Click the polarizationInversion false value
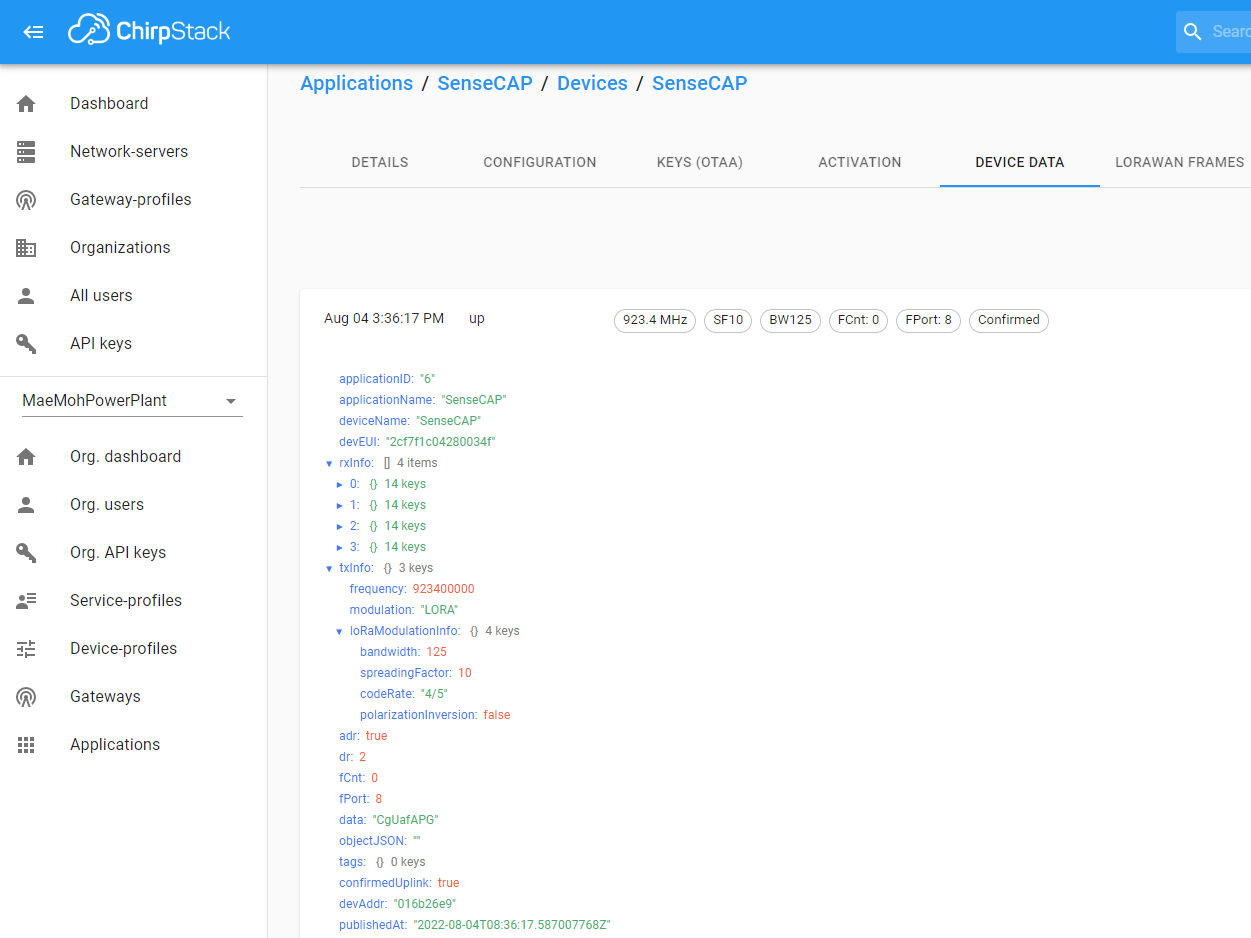Viewport: 1251px width, 938px height. 497,715
